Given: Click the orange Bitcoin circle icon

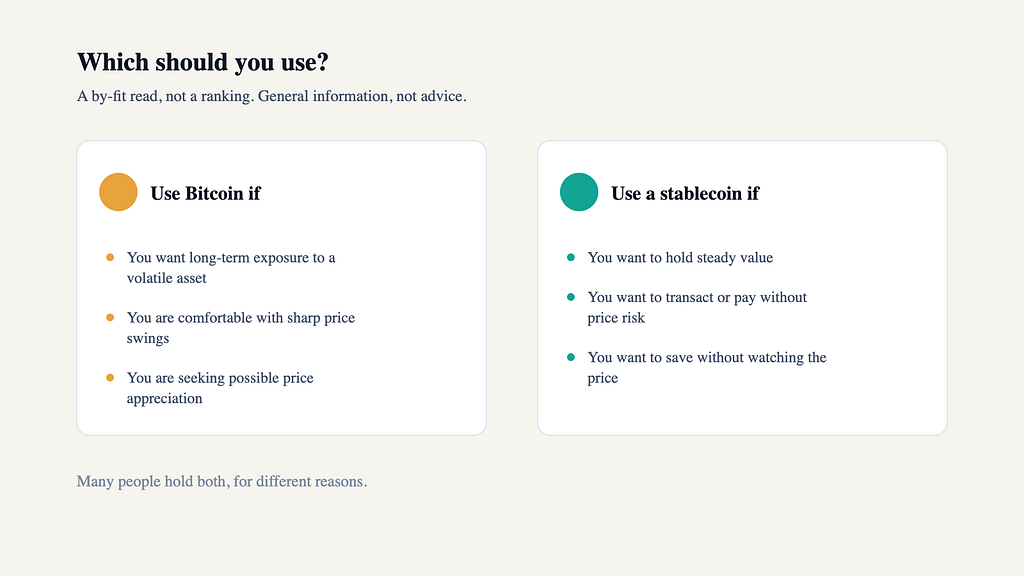Looking at the screenshot, I should 118,192.
